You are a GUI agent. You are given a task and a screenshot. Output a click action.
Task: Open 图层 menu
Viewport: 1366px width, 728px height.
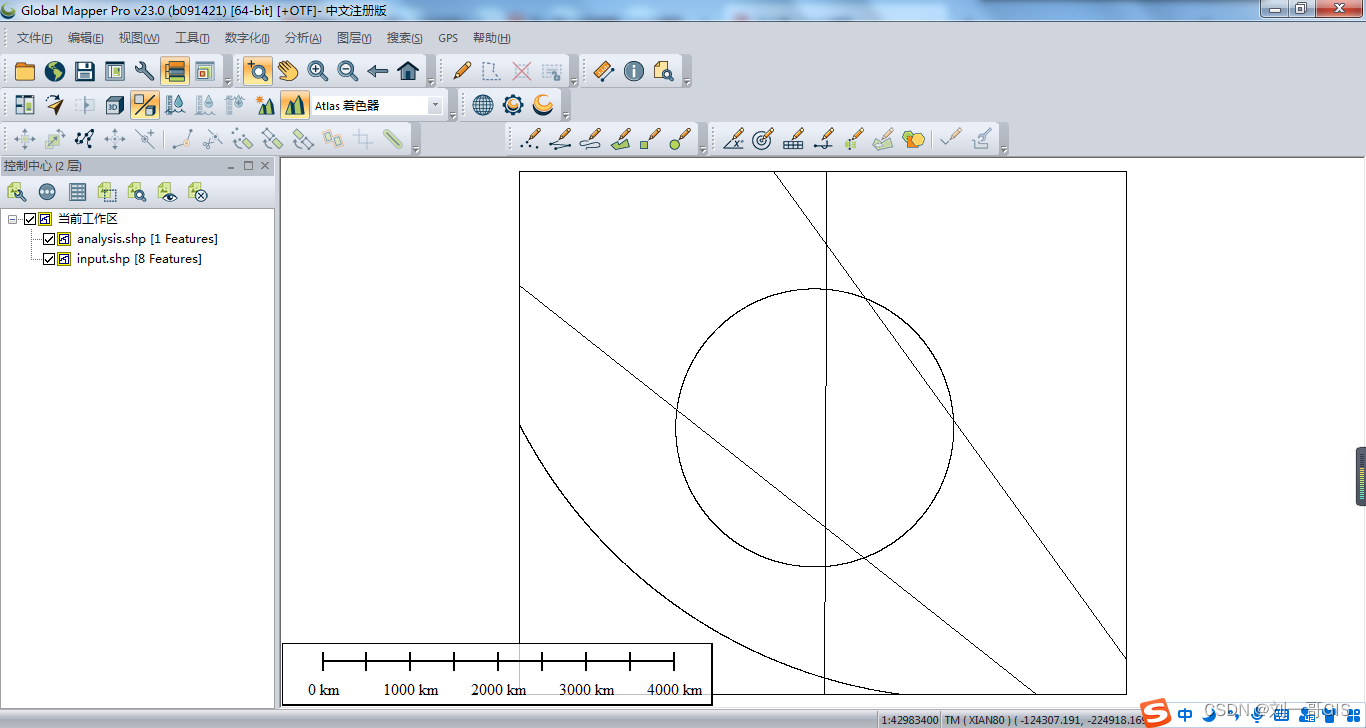pyautogui.click(x=354, y=38)
